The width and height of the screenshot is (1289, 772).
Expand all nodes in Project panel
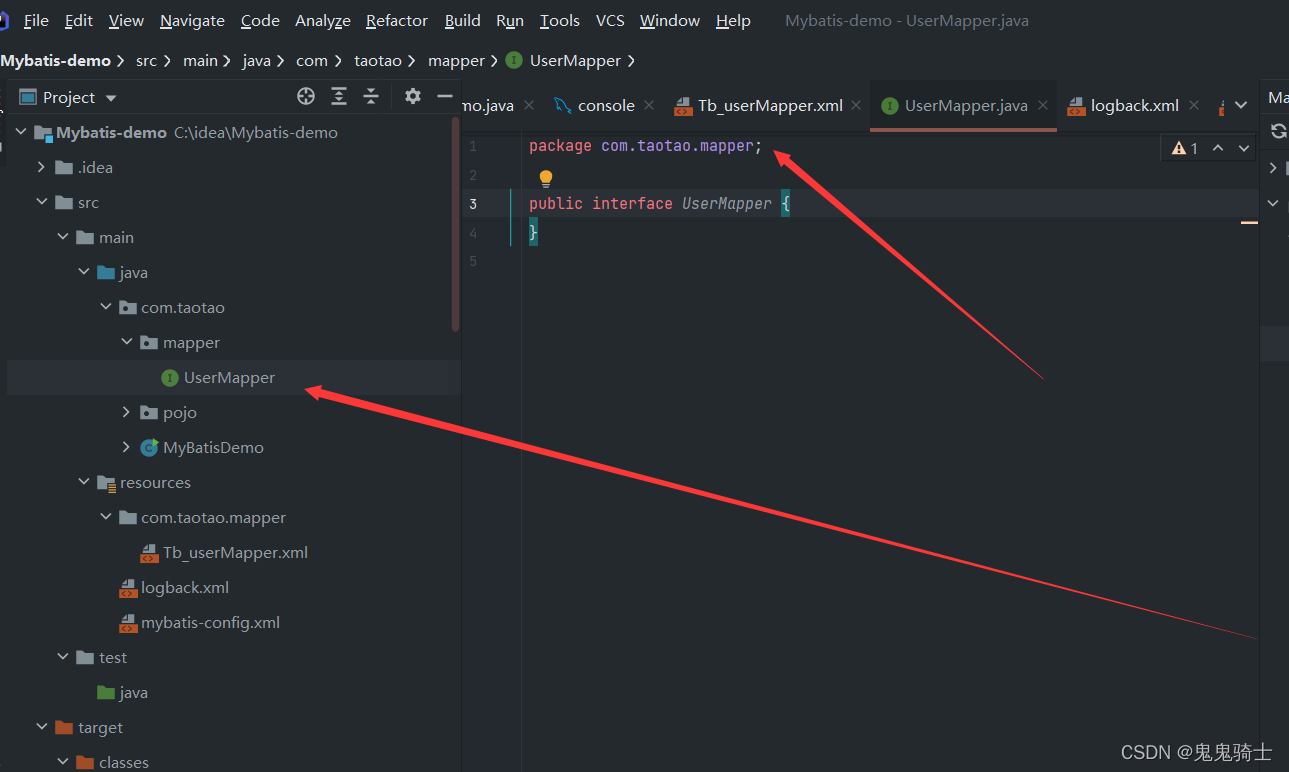click(x=339, y=96)
